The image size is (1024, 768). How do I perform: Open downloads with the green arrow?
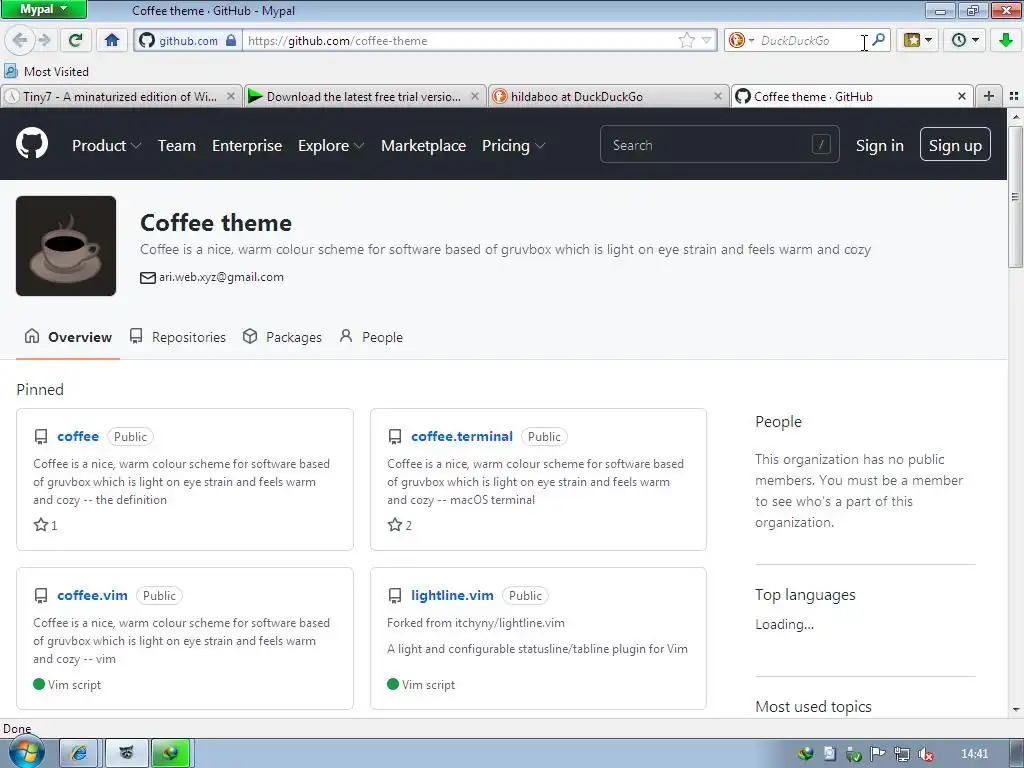click(1006, 40)
